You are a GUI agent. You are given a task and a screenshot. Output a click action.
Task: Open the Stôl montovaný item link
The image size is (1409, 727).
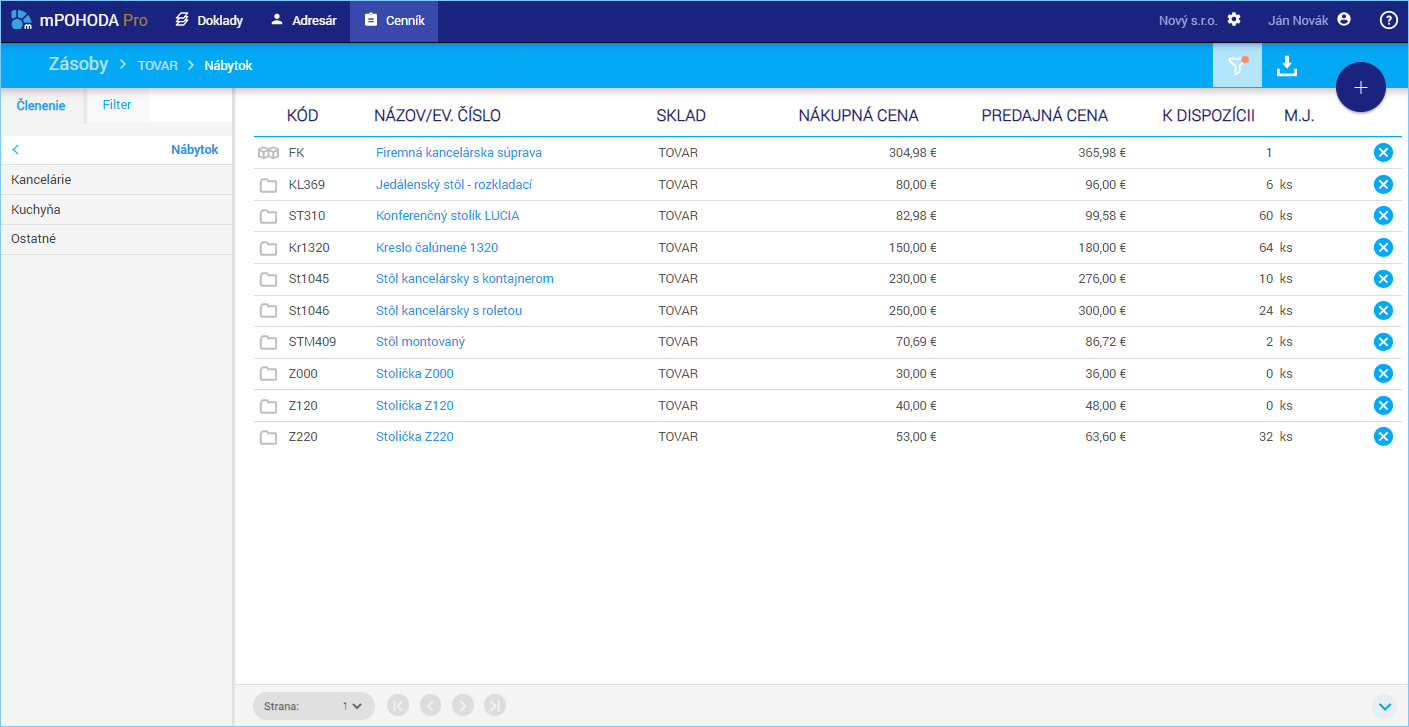(x=420, y=342)
